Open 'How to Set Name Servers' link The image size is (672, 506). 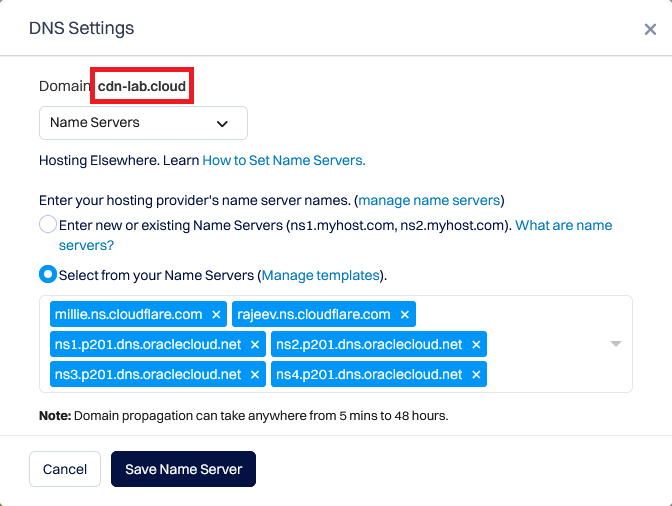[284, 160]
